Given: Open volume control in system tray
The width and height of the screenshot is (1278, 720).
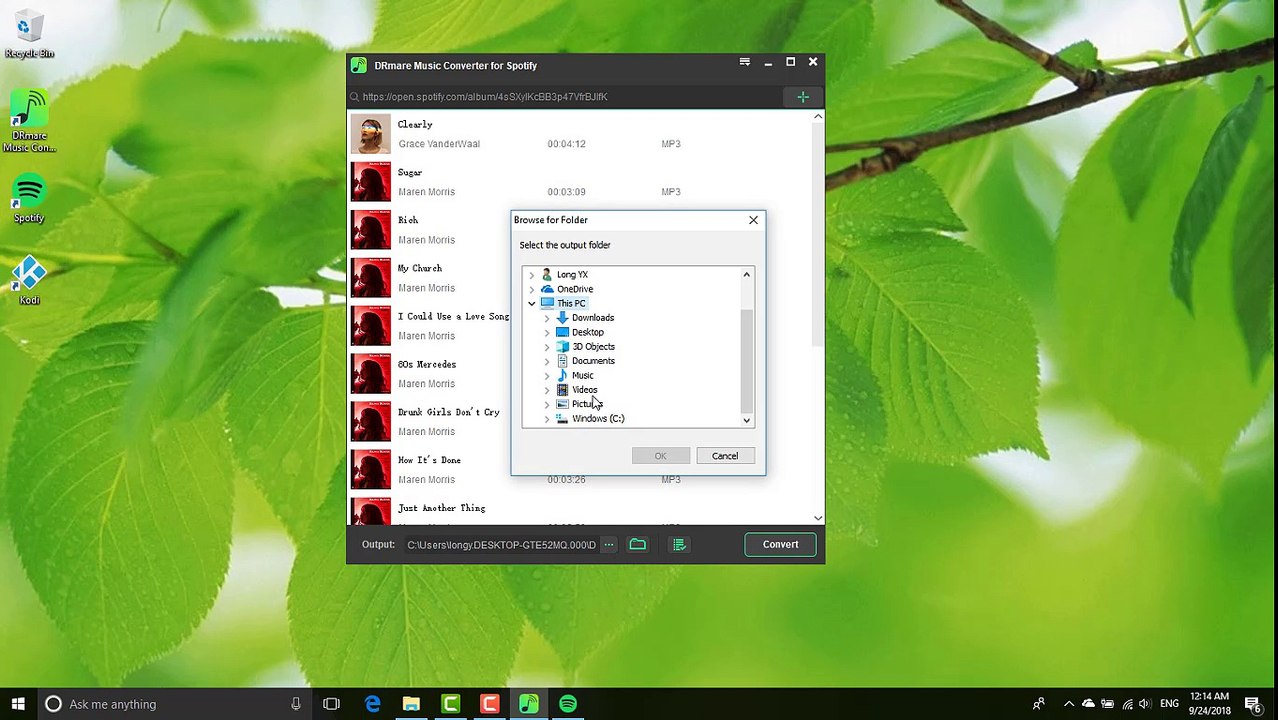Looking at the screenshot, I should pos(1145,704).
